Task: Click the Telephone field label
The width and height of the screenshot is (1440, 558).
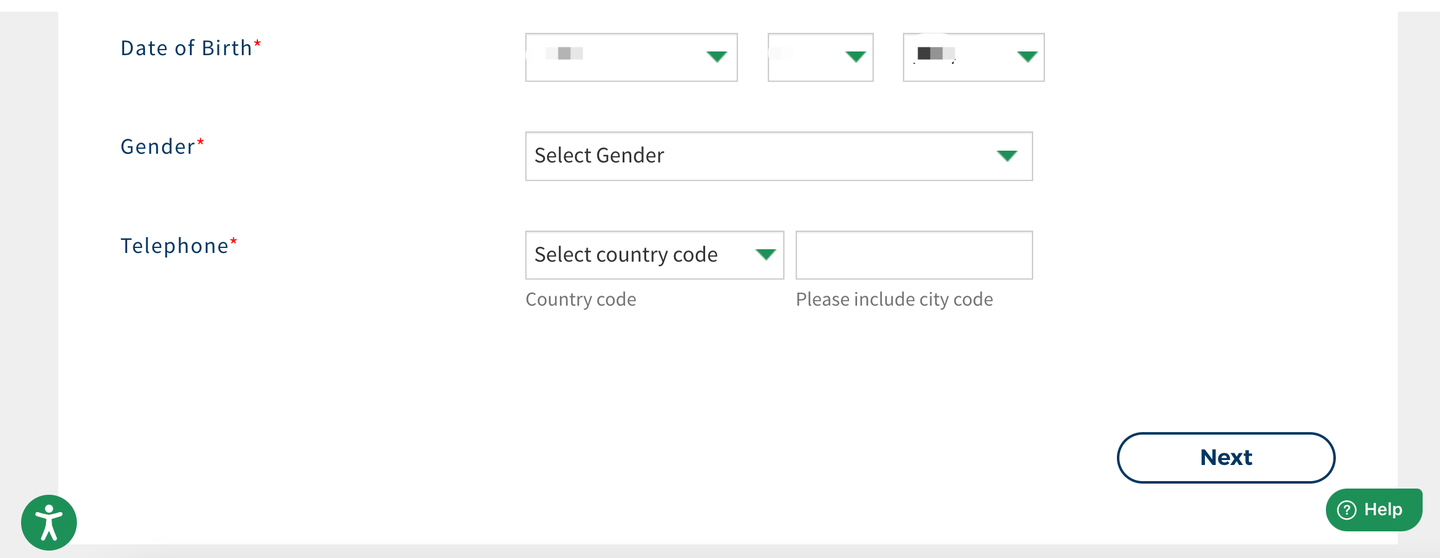Action: (x=175, y=246)
